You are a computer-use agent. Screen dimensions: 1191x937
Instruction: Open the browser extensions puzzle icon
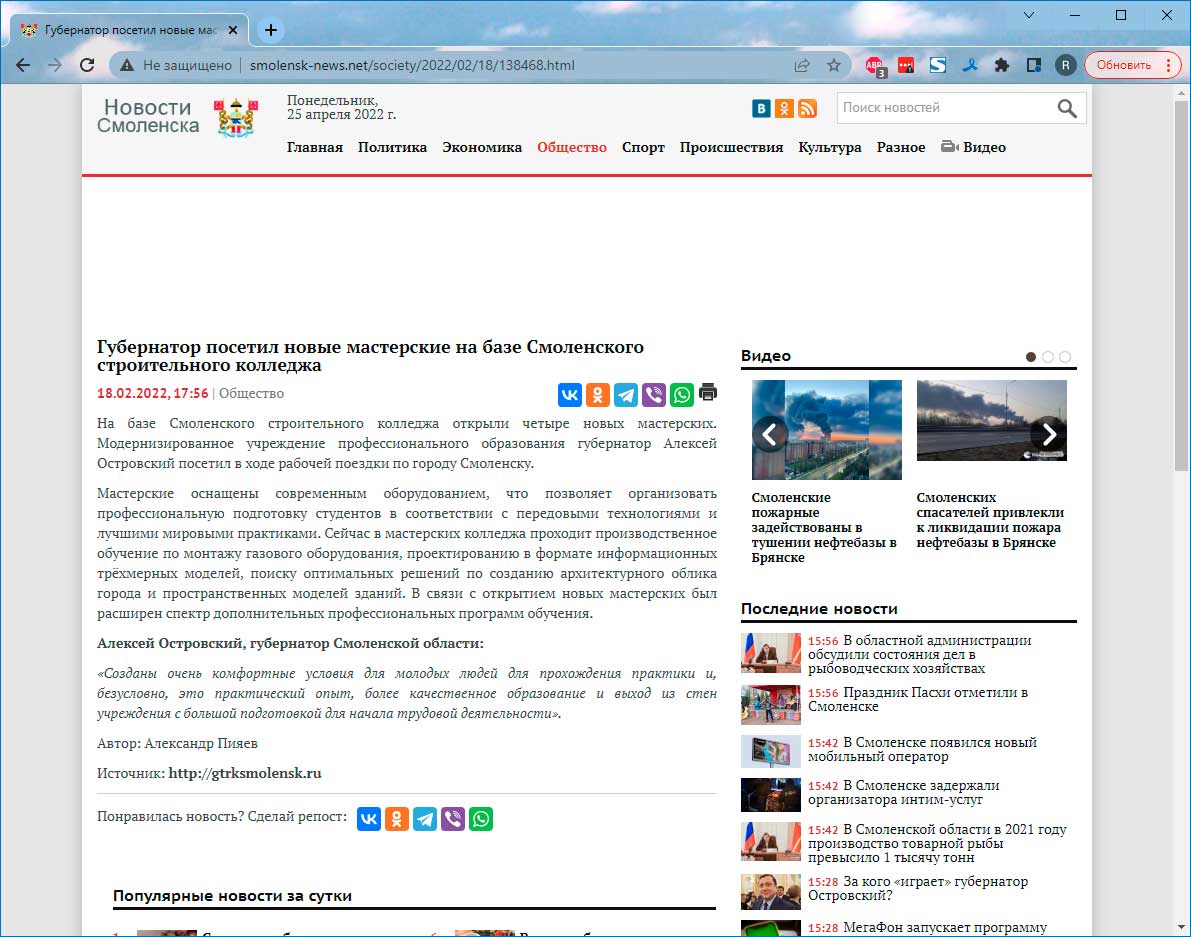click(1001, 65)
